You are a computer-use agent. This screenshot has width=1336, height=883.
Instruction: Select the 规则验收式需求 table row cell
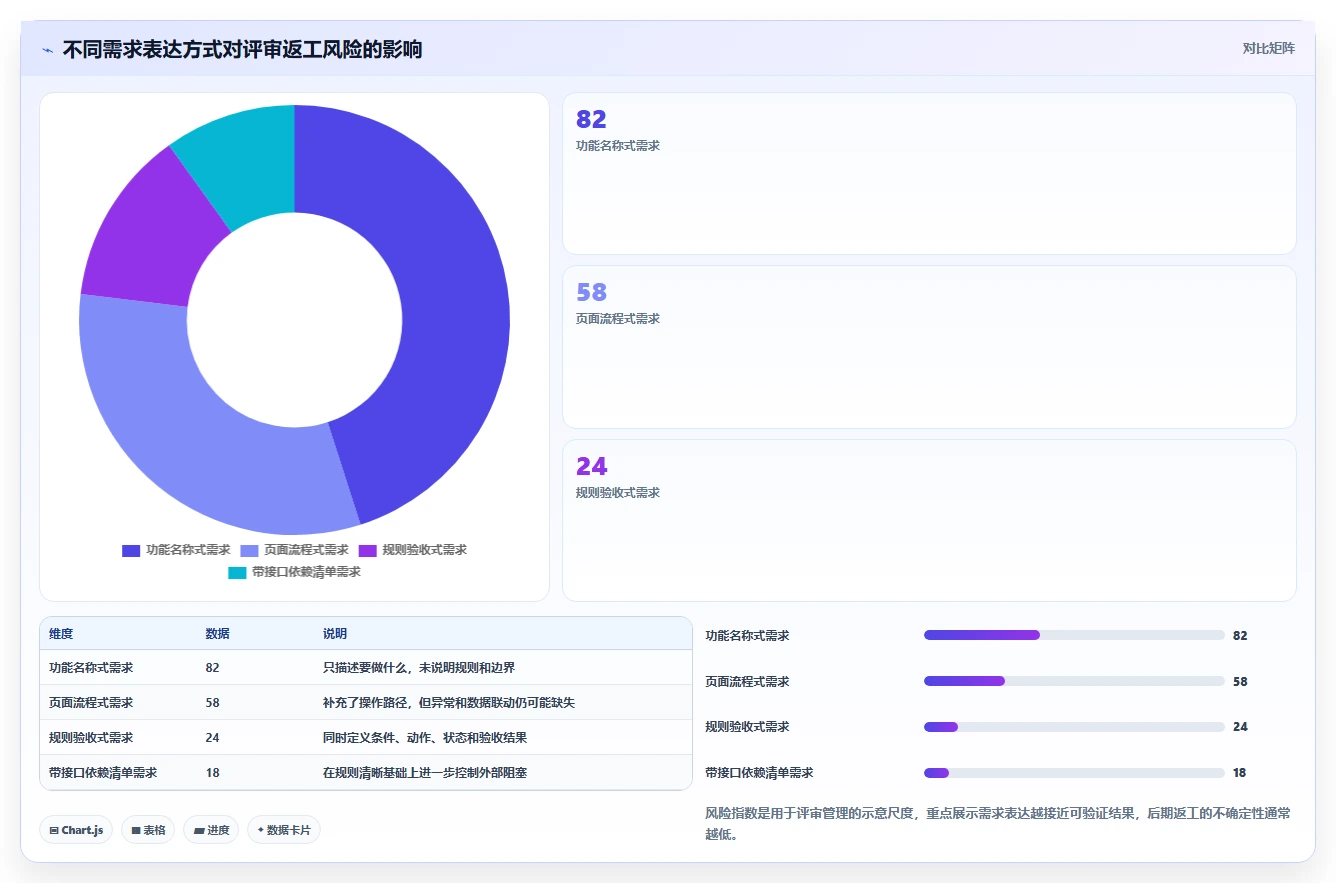(91, 738)
